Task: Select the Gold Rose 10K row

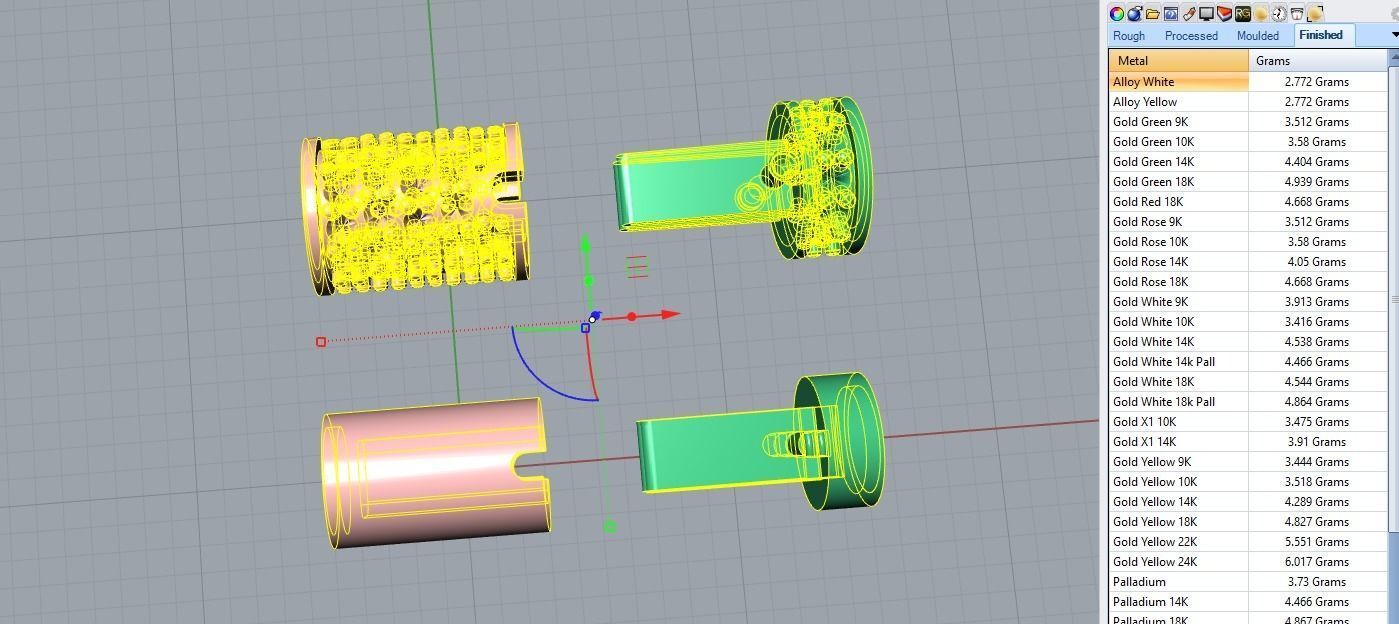Action: tap(1248, 242)
